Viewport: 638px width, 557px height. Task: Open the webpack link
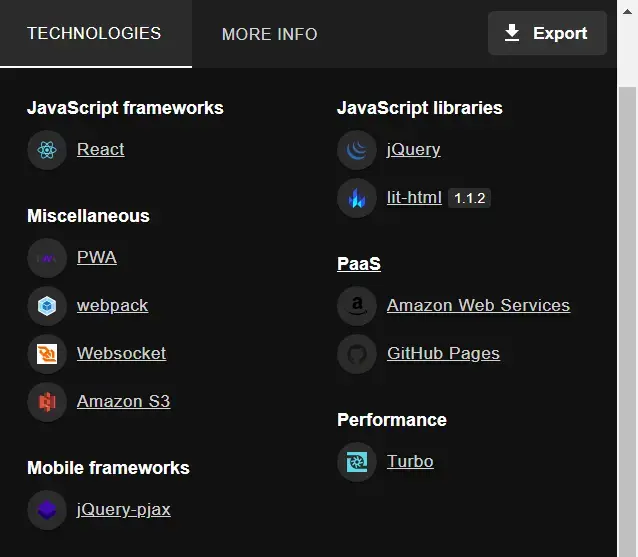click(x=112, y=306)
